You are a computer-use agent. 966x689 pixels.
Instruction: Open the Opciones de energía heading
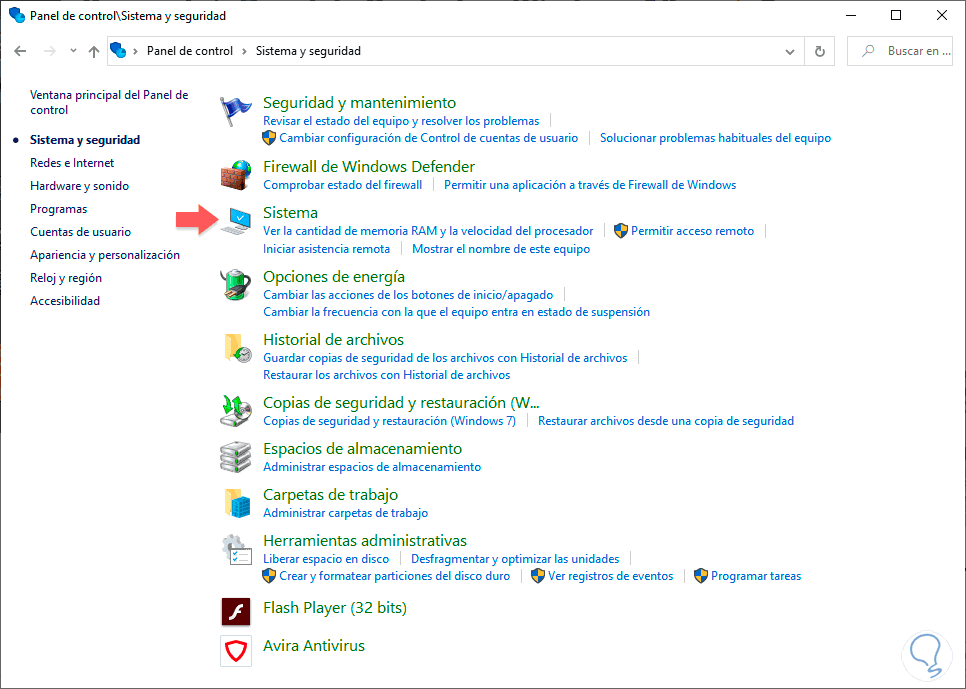[x=333, y=277]
